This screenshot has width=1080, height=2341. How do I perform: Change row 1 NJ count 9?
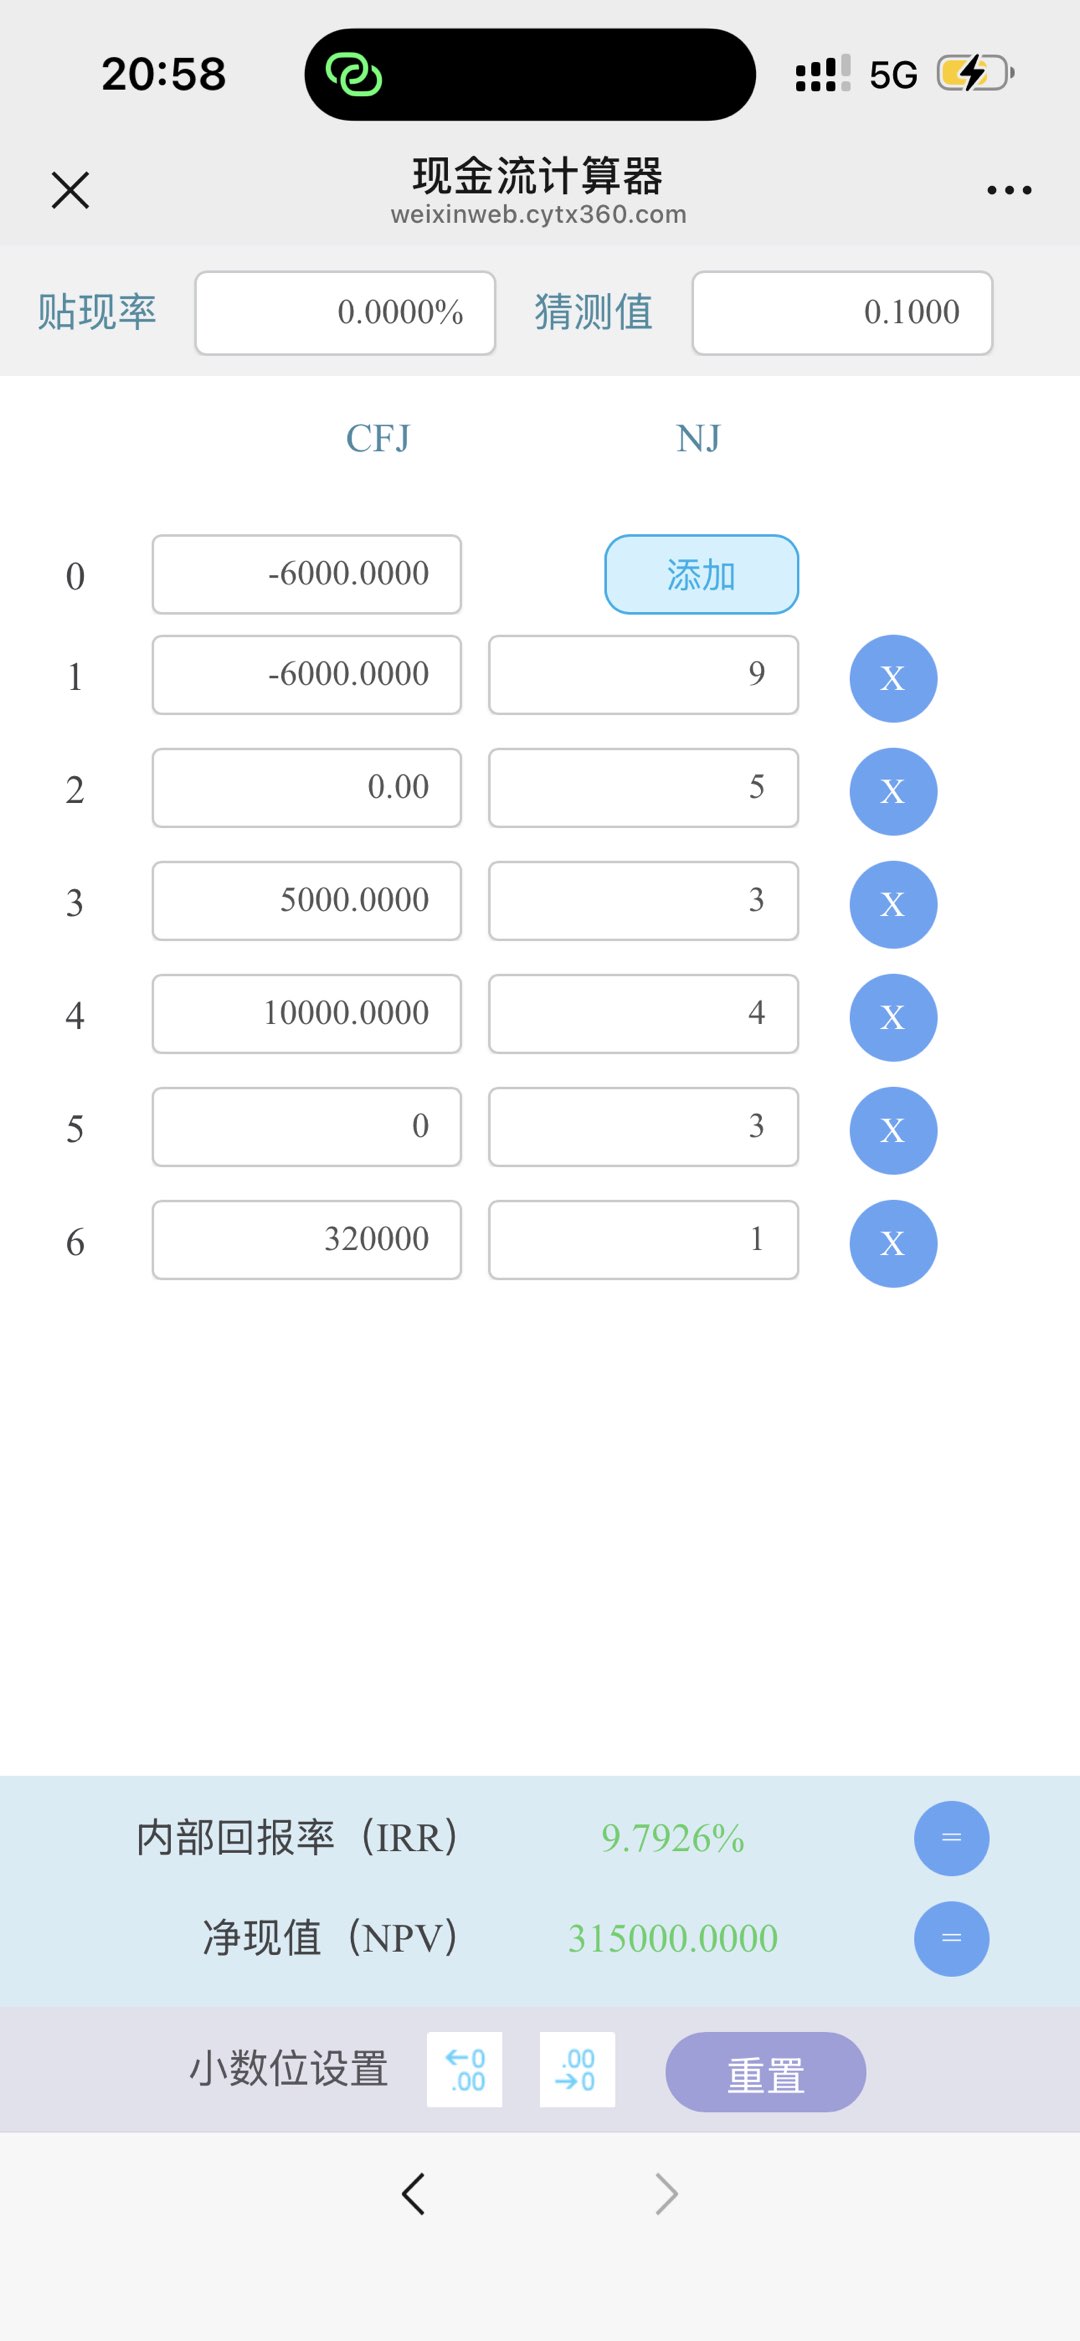[643, 674]
